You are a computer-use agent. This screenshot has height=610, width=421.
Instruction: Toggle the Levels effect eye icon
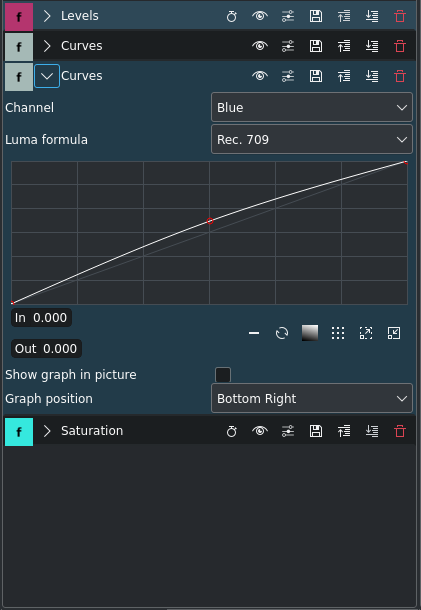coord(260,16)
